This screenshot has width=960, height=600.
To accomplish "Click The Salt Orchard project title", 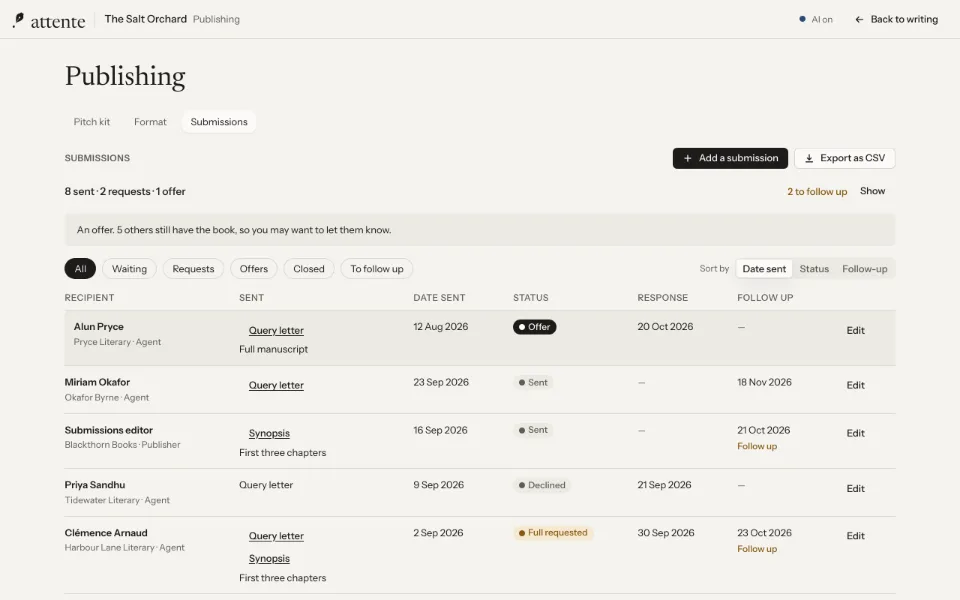I will coord(146,19).
